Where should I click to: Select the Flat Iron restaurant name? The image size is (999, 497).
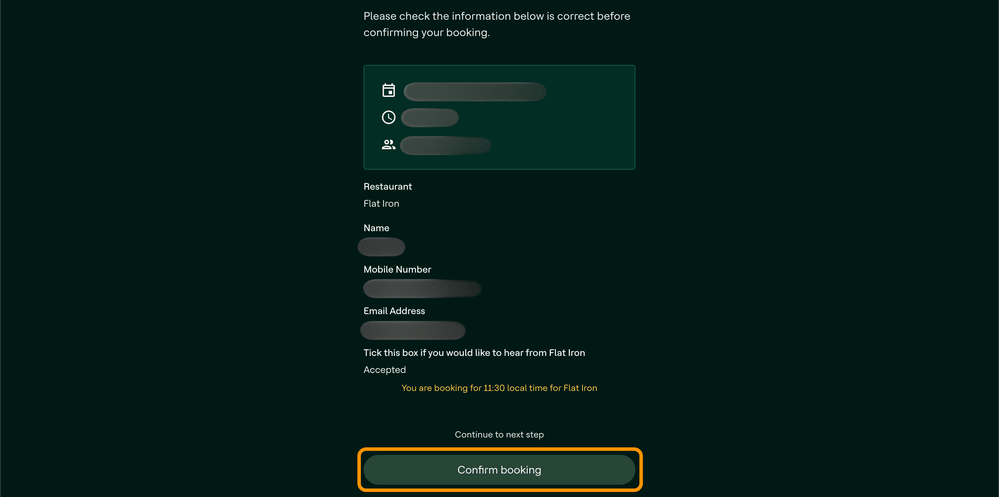tap(382, 204)
